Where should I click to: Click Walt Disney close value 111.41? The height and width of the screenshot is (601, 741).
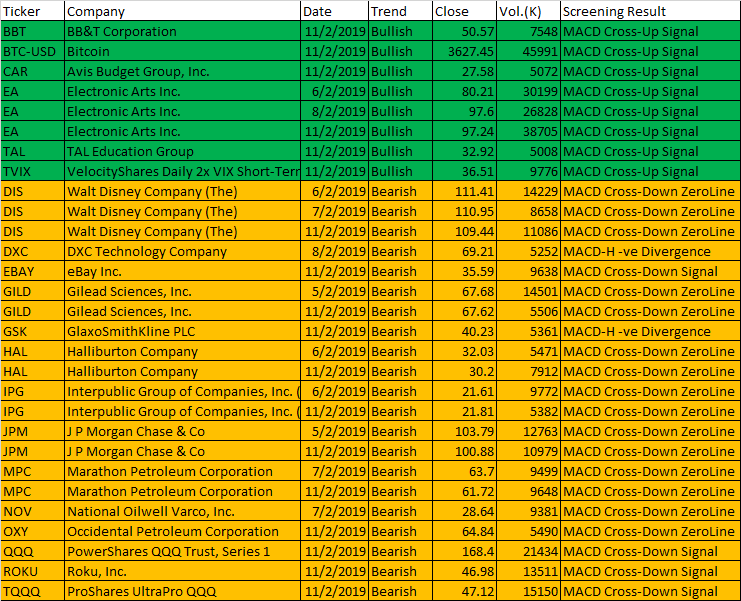tap(465, 191)
